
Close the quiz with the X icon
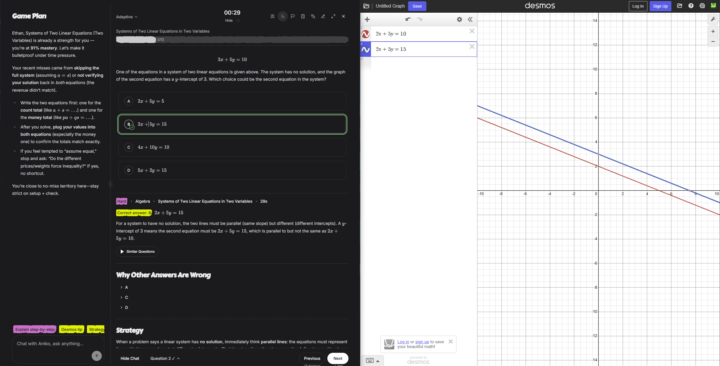[343, 17]
